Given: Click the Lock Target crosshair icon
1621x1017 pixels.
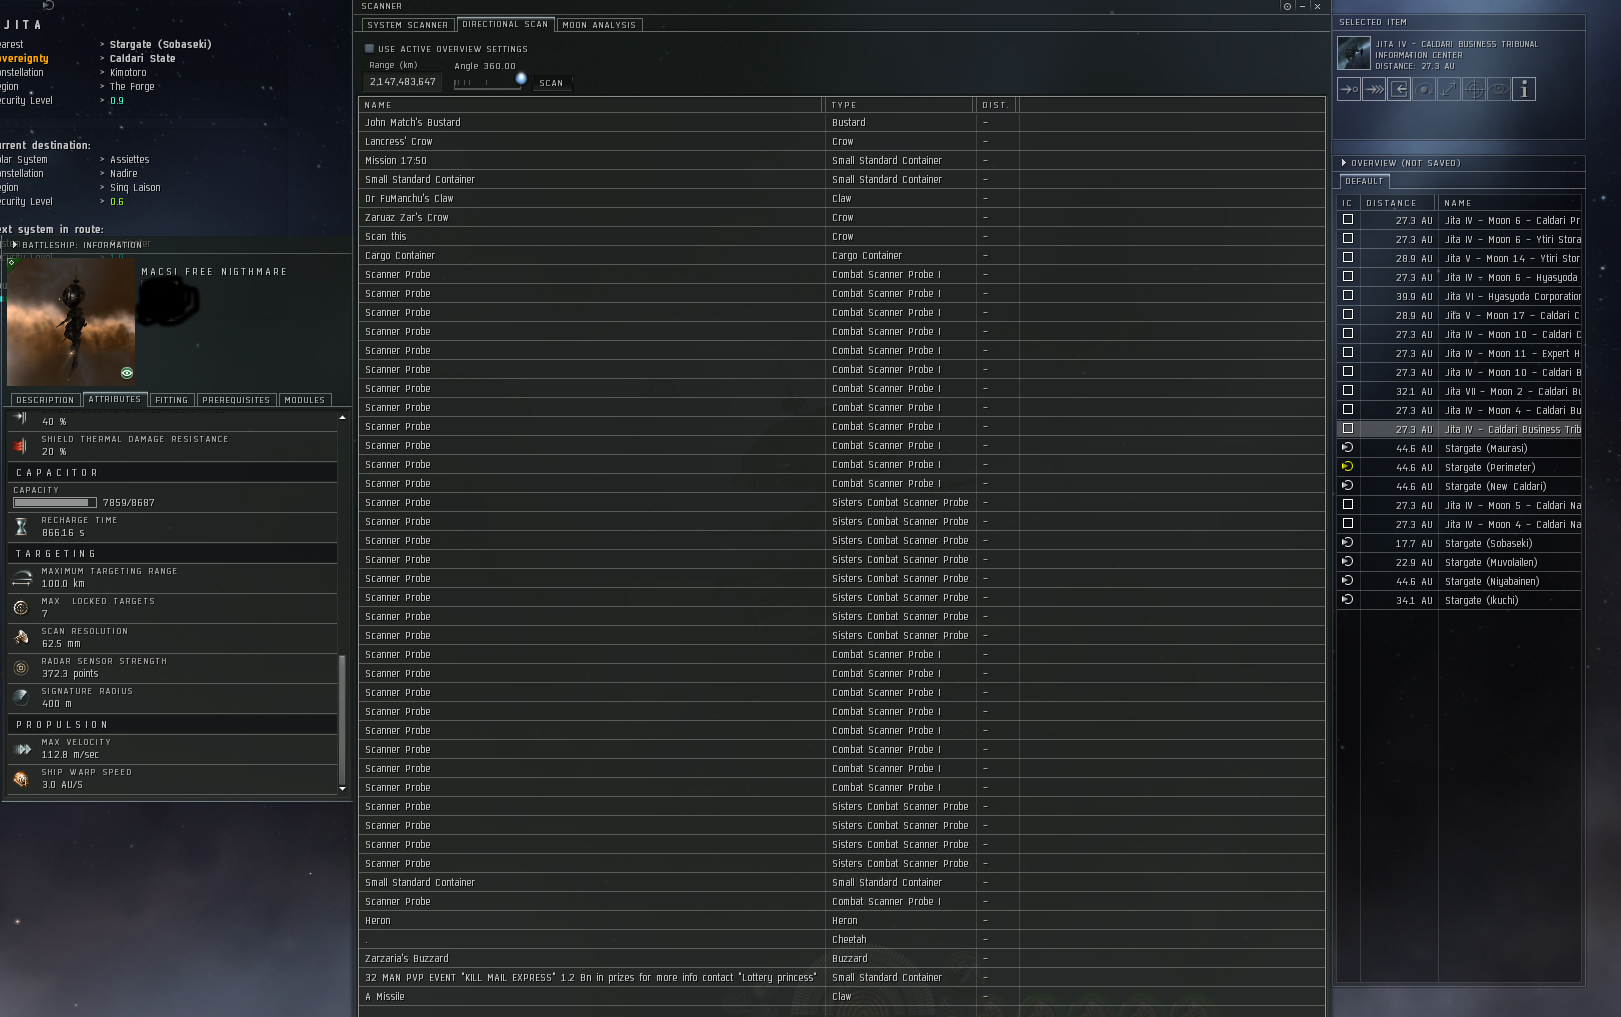Looking at the screenshot, I should coord(1474,89).
